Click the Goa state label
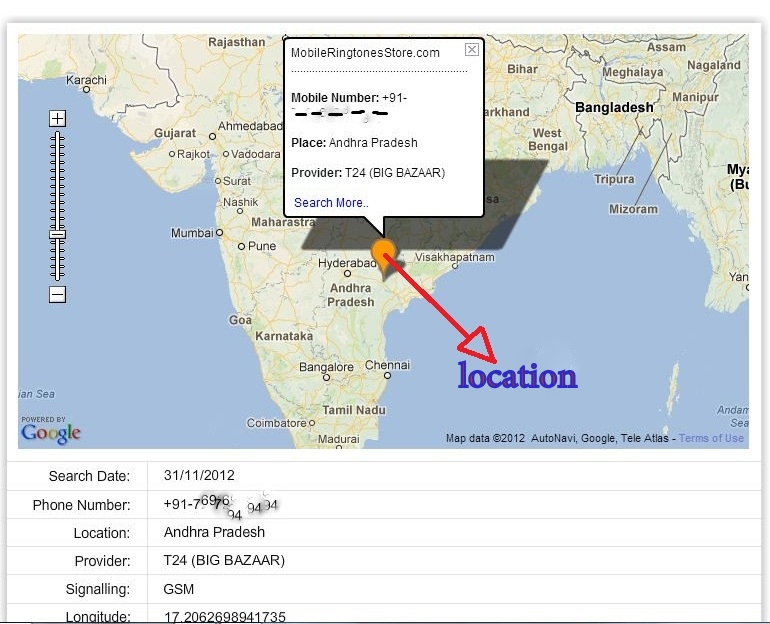770x624 pixels. (x=240, y=320)
